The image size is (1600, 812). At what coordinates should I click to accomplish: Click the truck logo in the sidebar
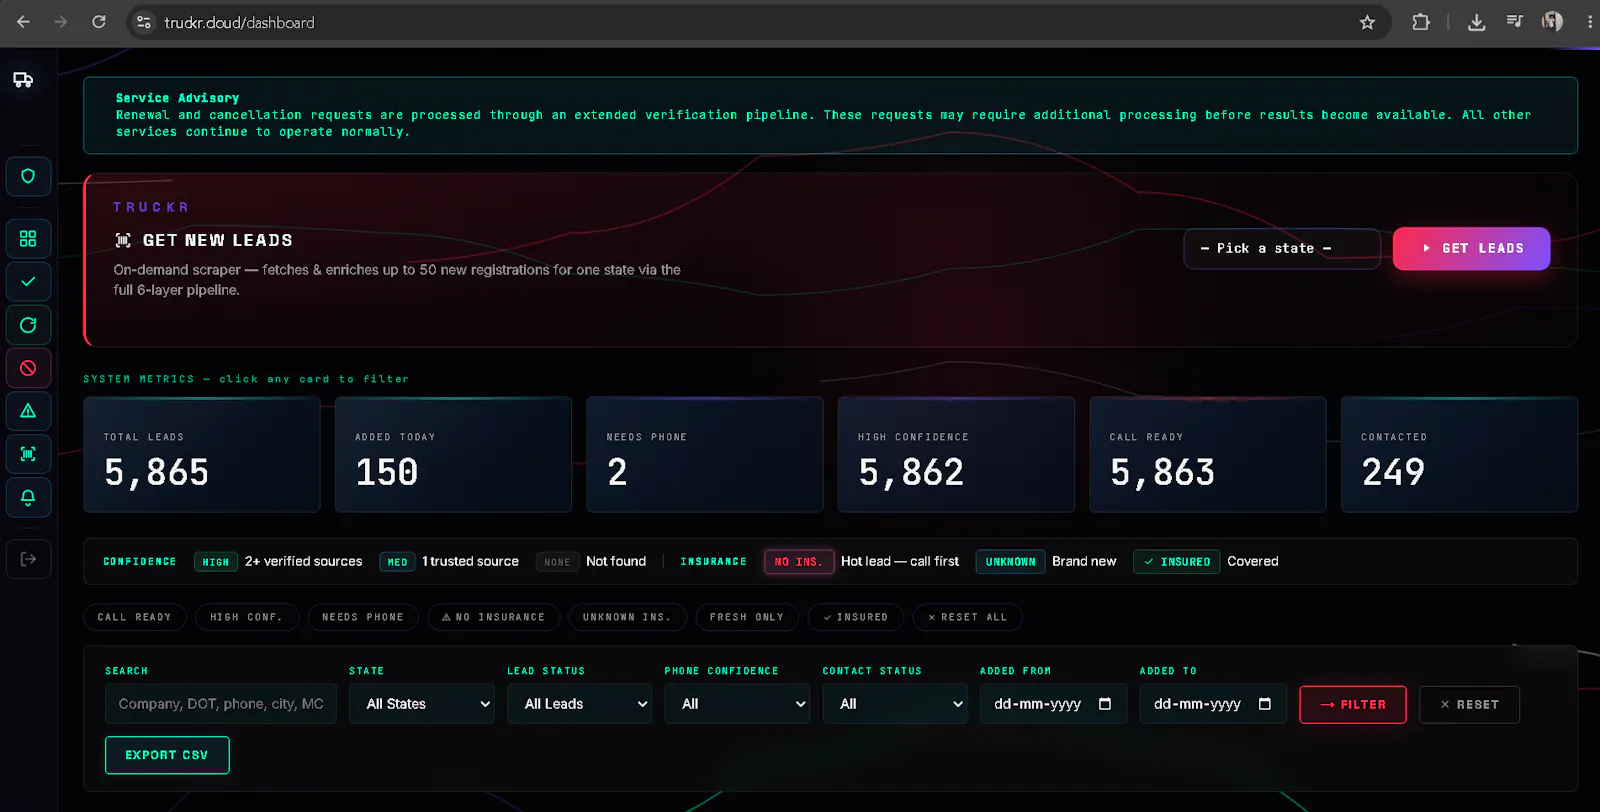click(x=23, y=80)
